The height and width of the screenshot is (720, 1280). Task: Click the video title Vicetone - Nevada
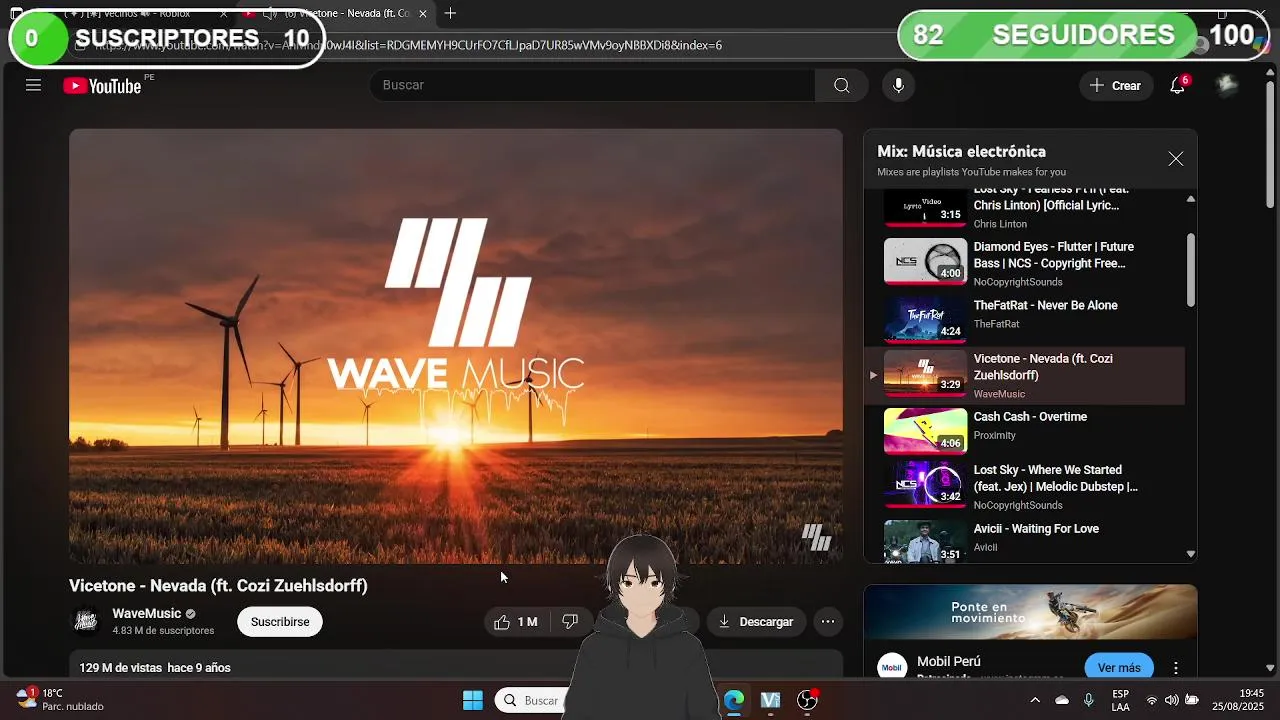(218, 586)
